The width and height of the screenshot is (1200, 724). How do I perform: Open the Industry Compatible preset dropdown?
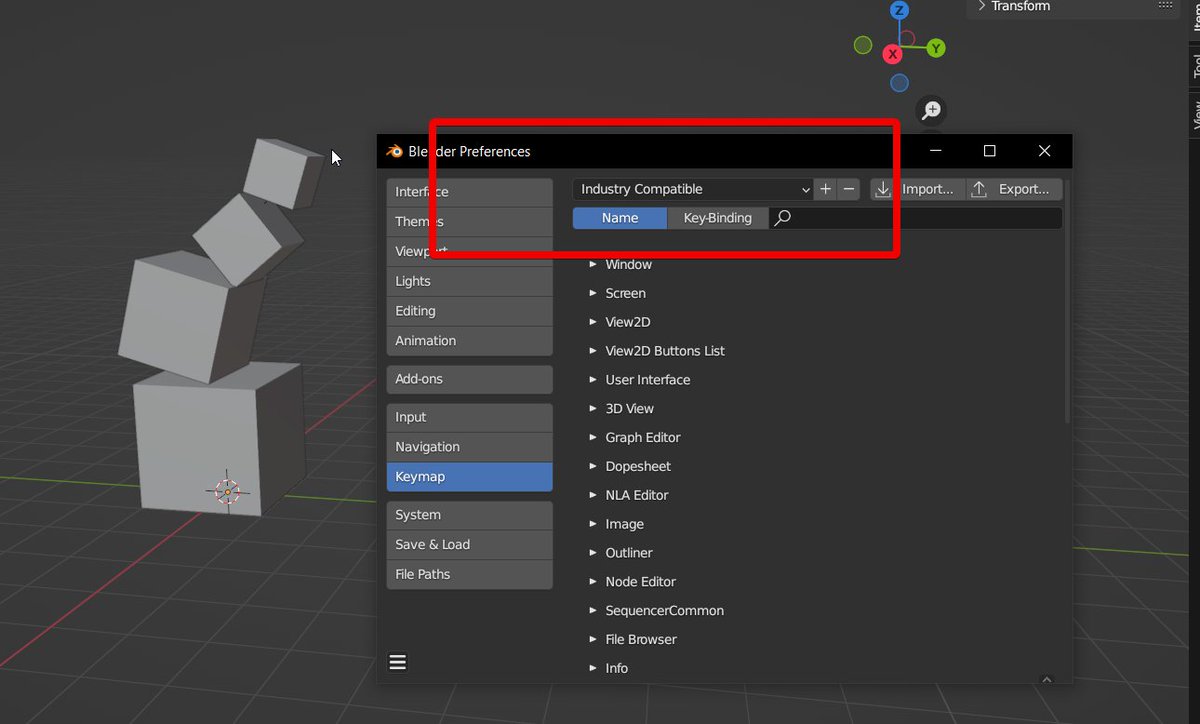tap(693, 189)
